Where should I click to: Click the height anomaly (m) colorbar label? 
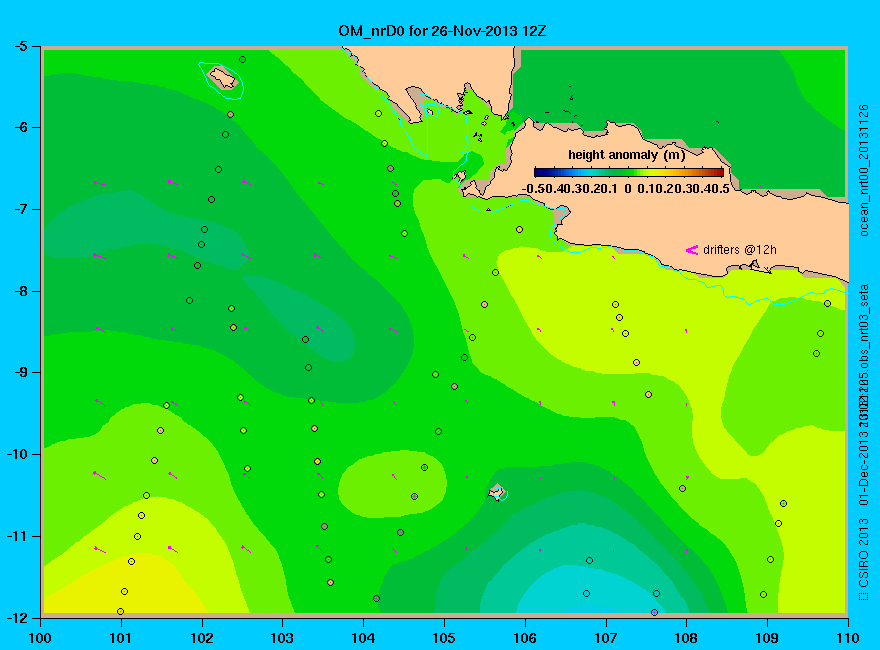tap(626, 155)
